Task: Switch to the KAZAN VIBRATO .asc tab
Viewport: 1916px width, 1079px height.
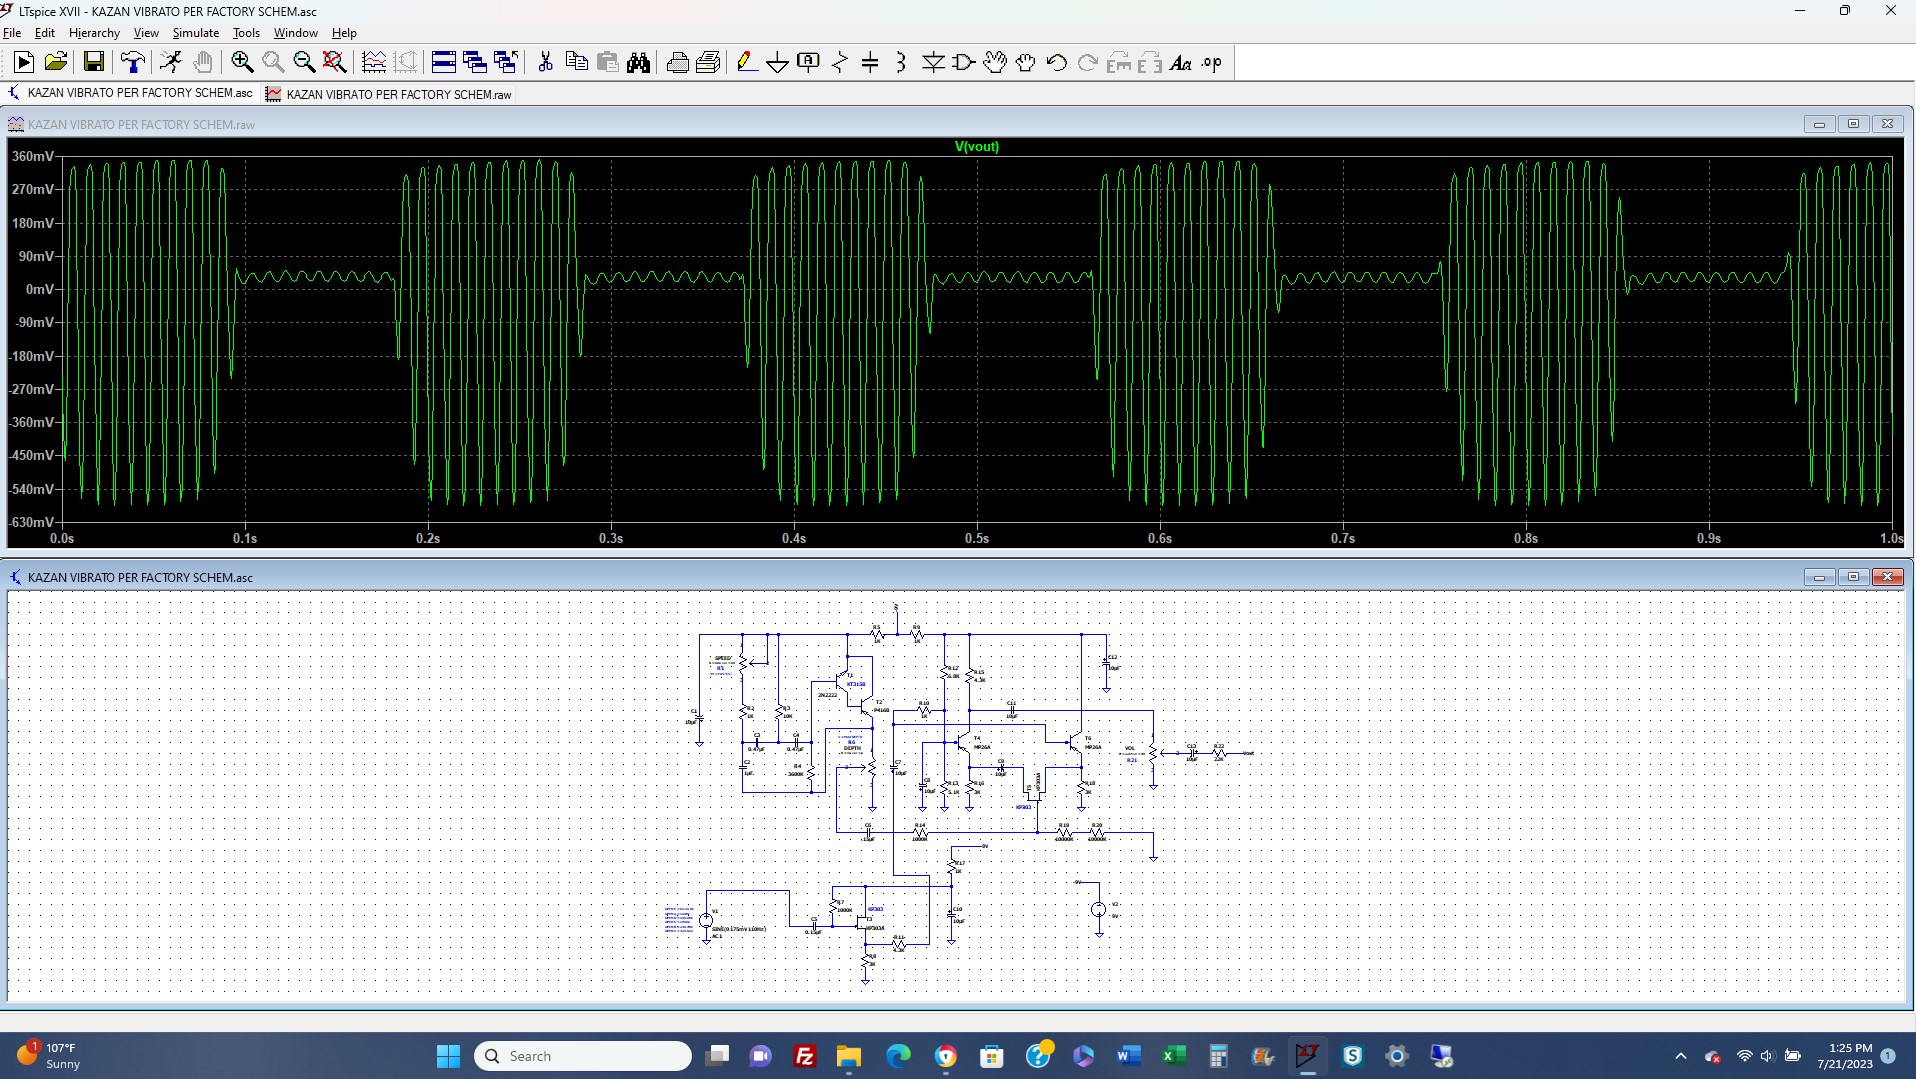Action: coord(139,93)
